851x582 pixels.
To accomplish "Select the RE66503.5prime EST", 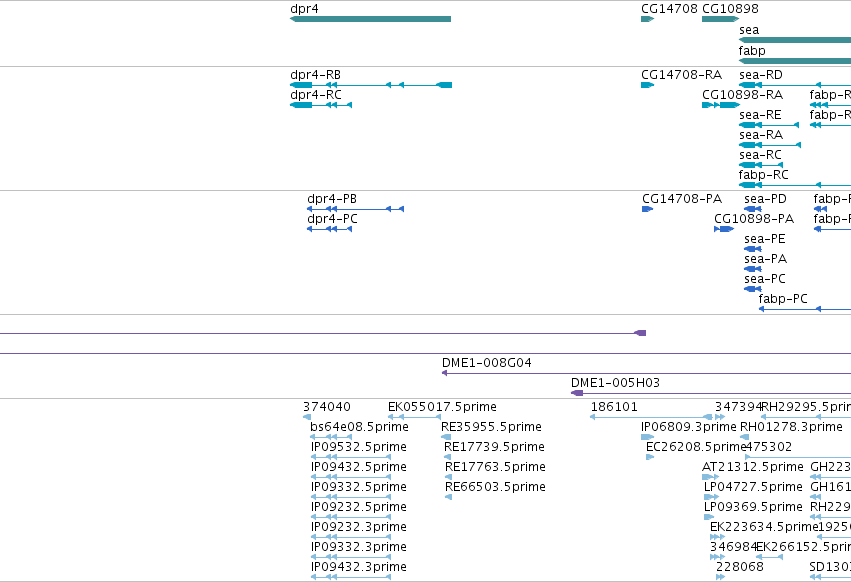I will 448,497.
